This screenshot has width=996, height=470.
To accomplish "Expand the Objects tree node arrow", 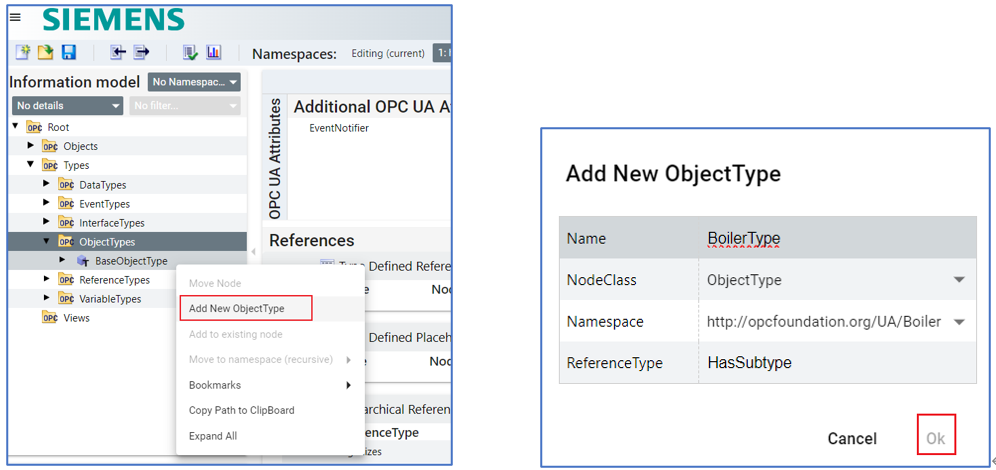I will click(30, 145).
